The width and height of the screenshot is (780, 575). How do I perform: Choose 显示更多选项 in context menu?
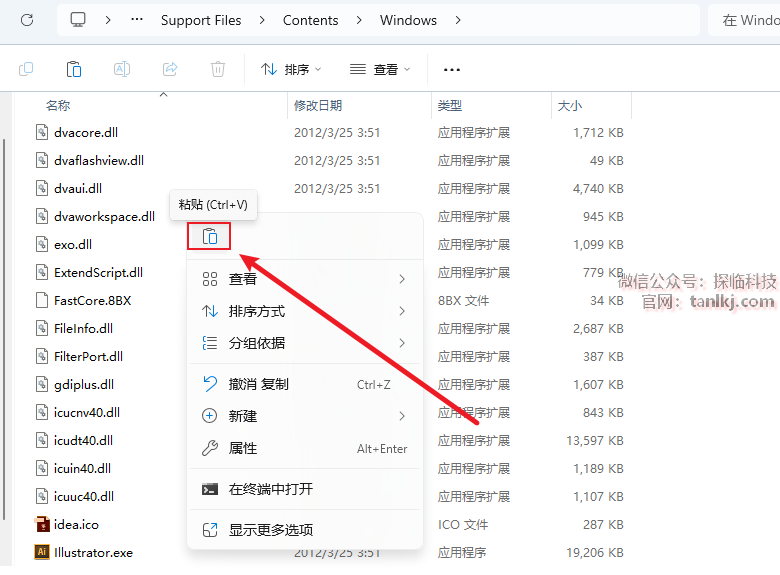click(x=270, y=530)
